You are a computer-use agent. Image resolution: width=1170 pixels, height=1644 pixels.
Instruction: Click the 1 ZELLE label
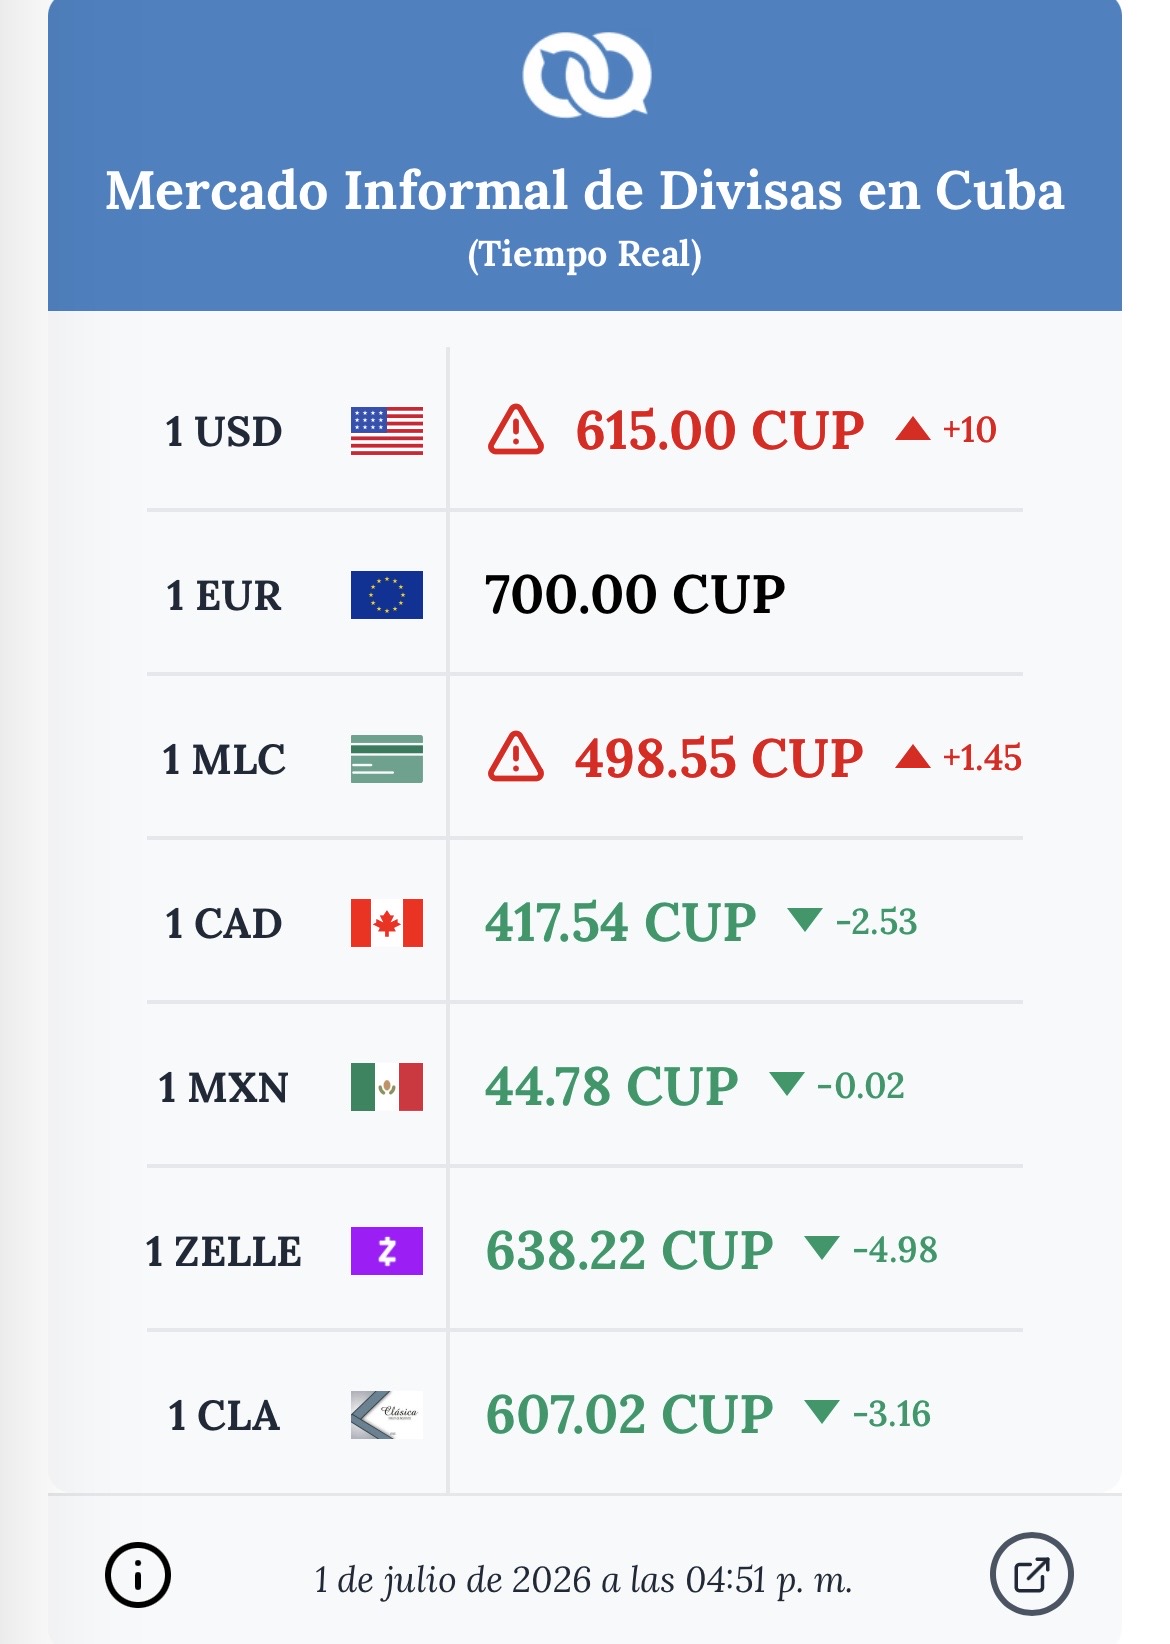point(224,1252)
